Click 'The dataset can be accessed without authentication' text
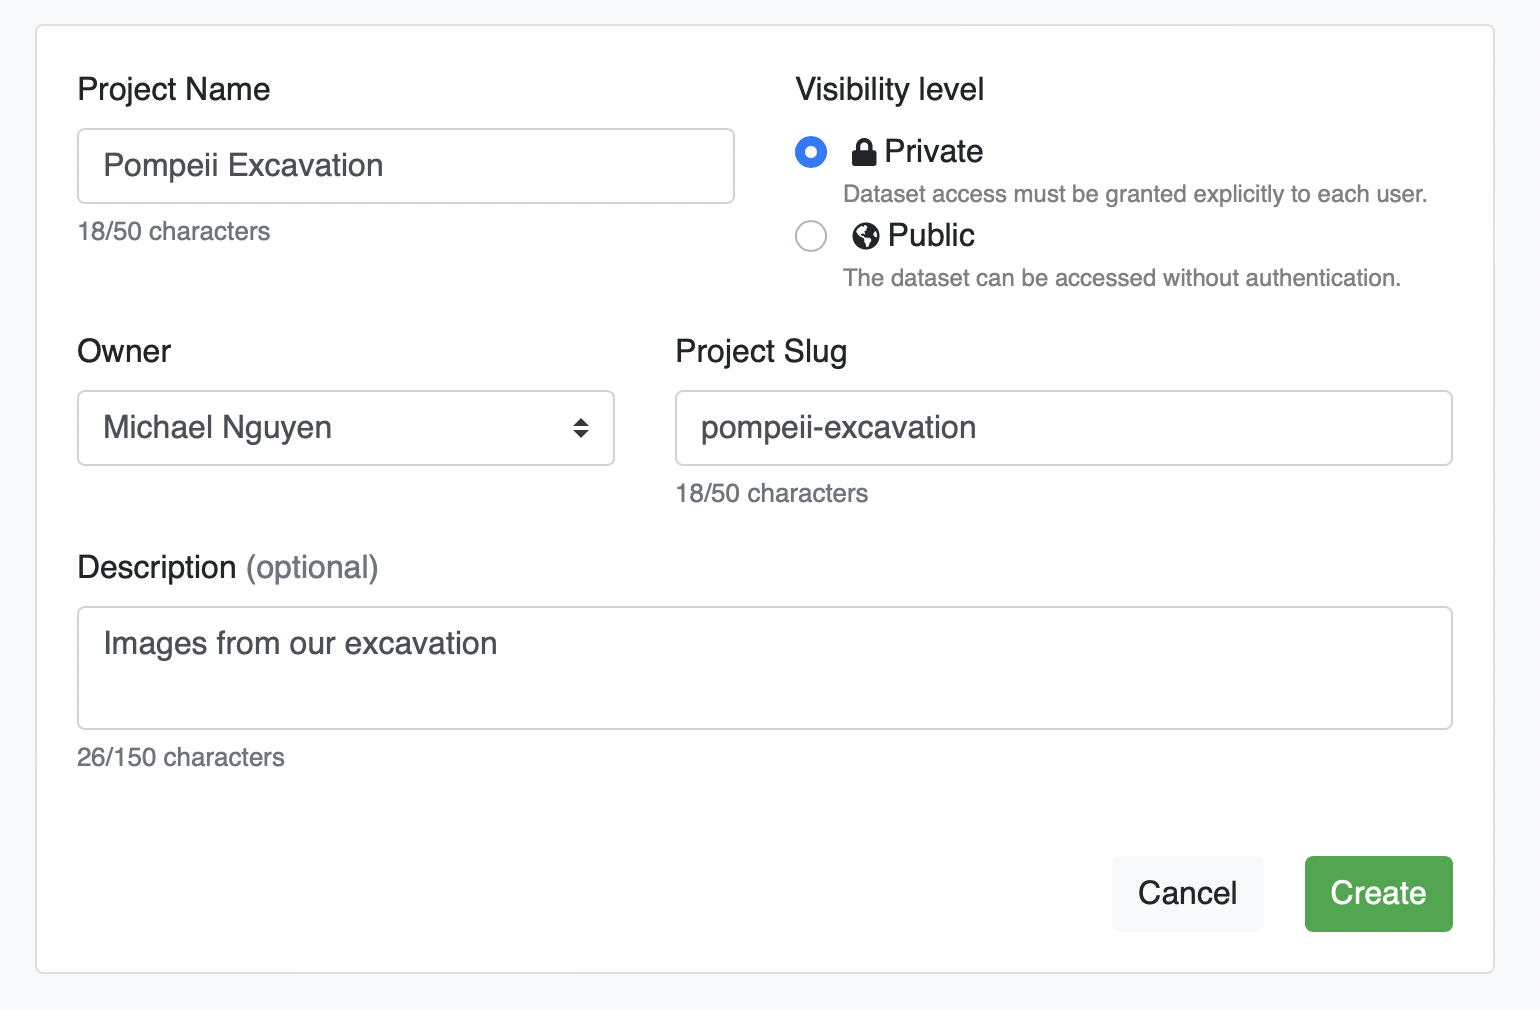The image size is (1540, 1010). click(1122, 278)
